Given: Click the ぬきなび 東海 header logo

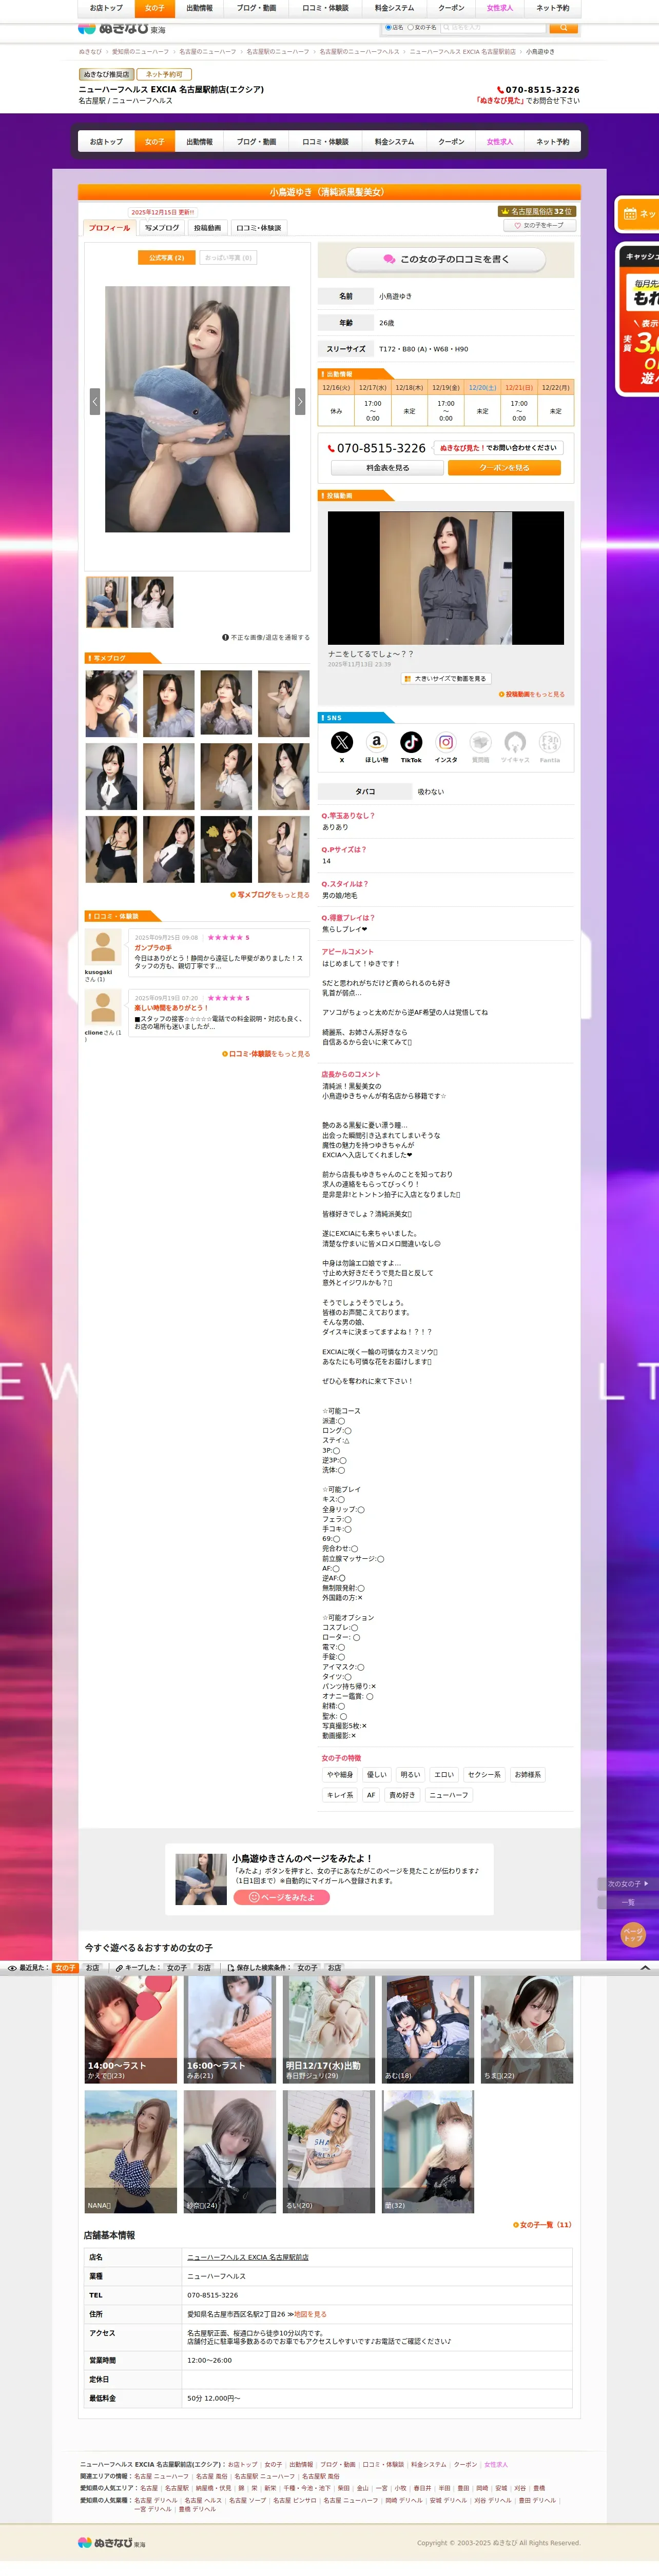Looking at the screenshot, I should point(122,29).
